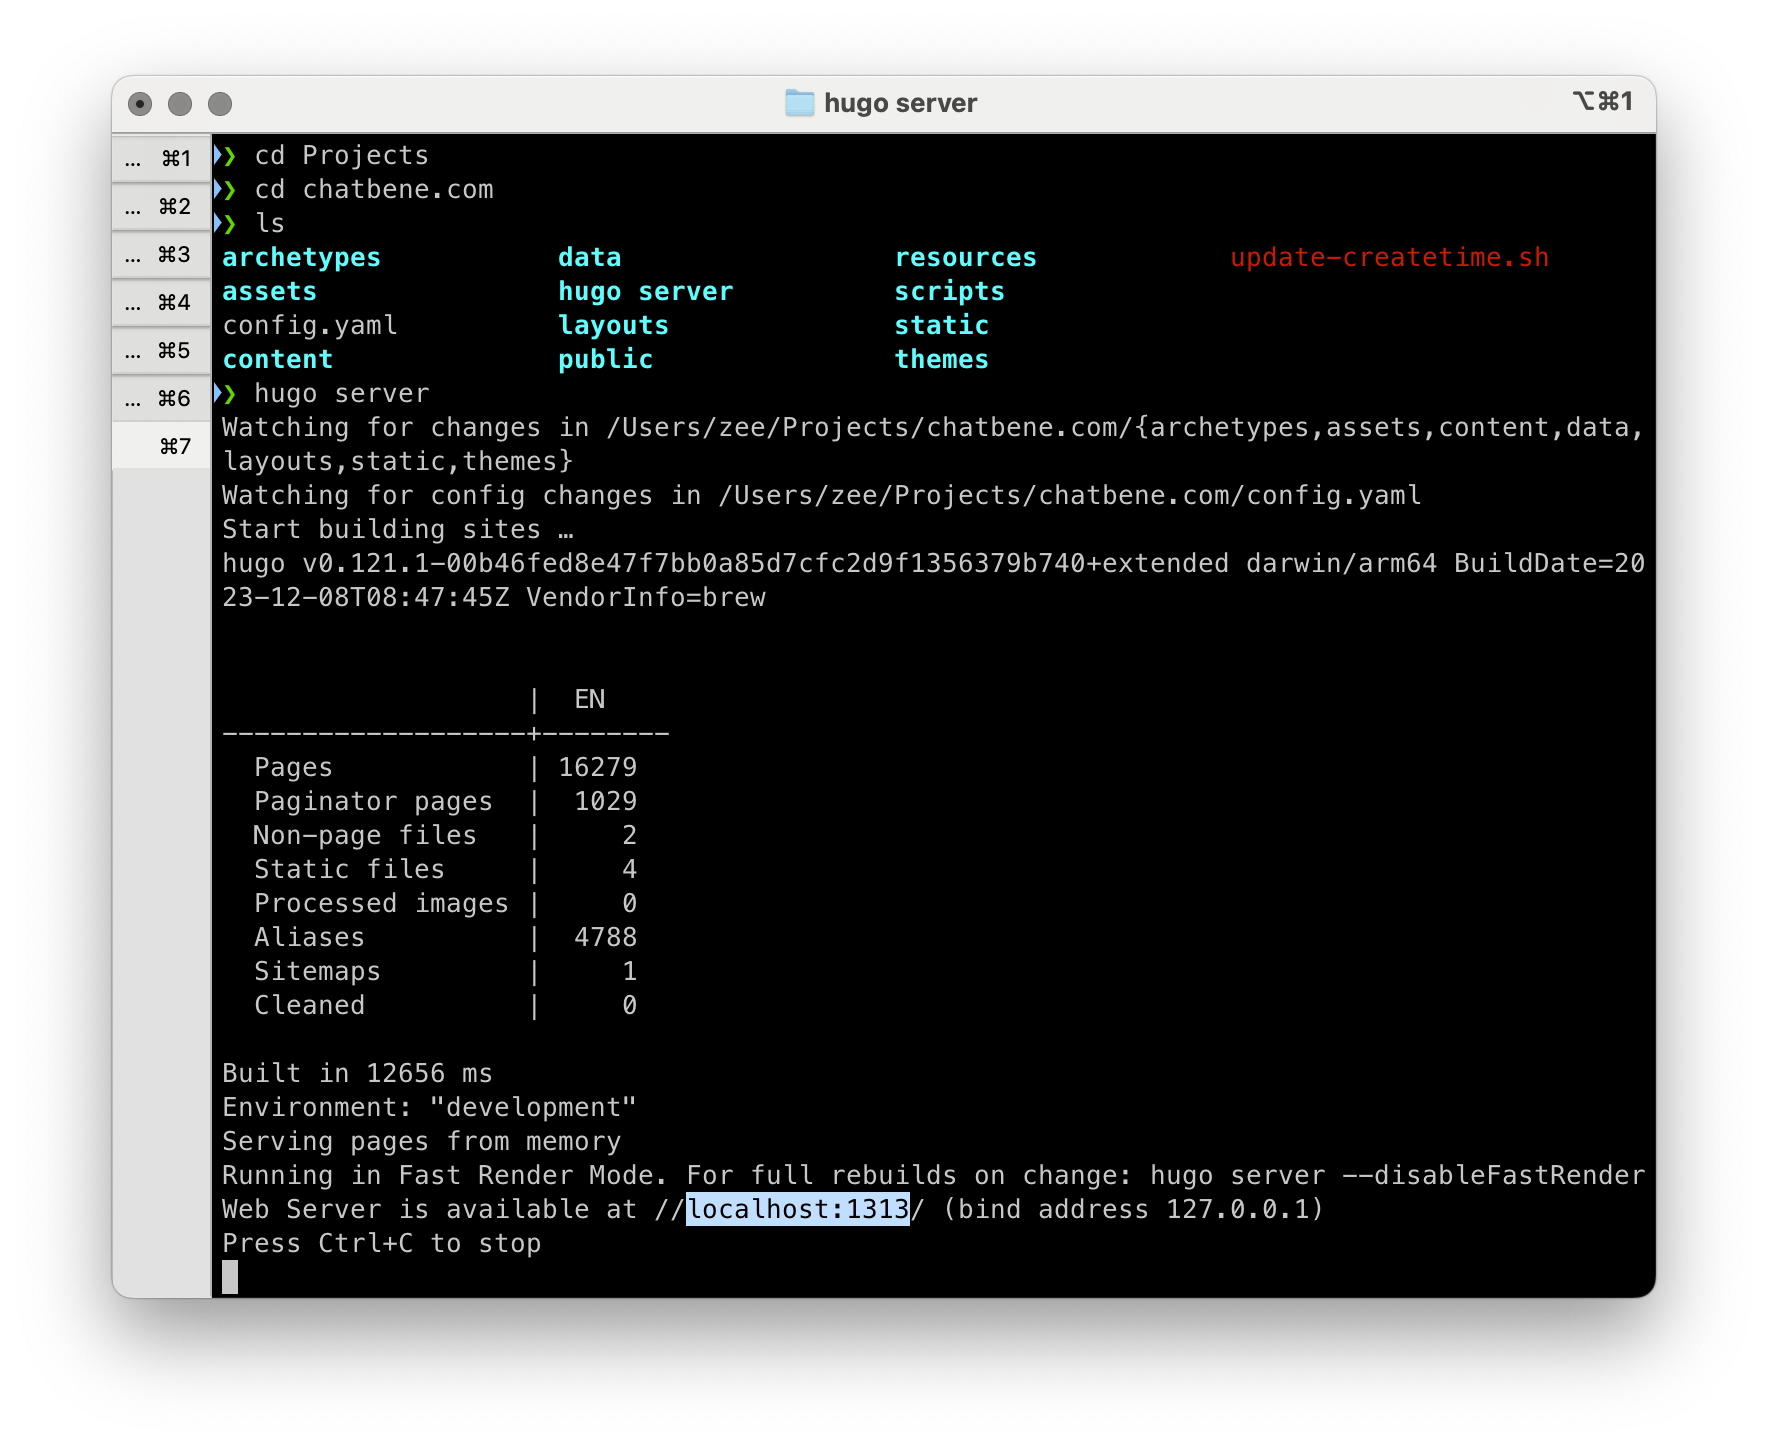
Task: Click the 'cd chatbene.com' command line
Action: coord(374,190)
